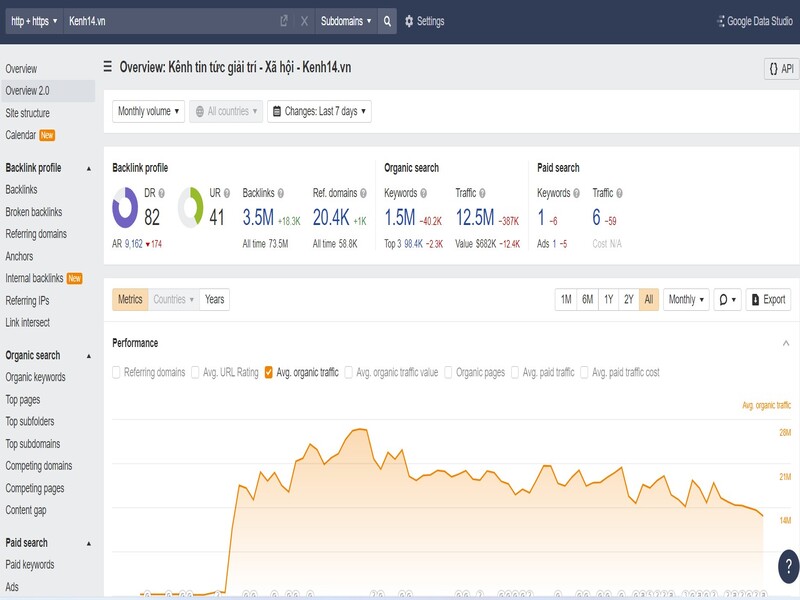Open the Countries chart dropdown
This screenshot has height=600, width=800.
(173, 299)
